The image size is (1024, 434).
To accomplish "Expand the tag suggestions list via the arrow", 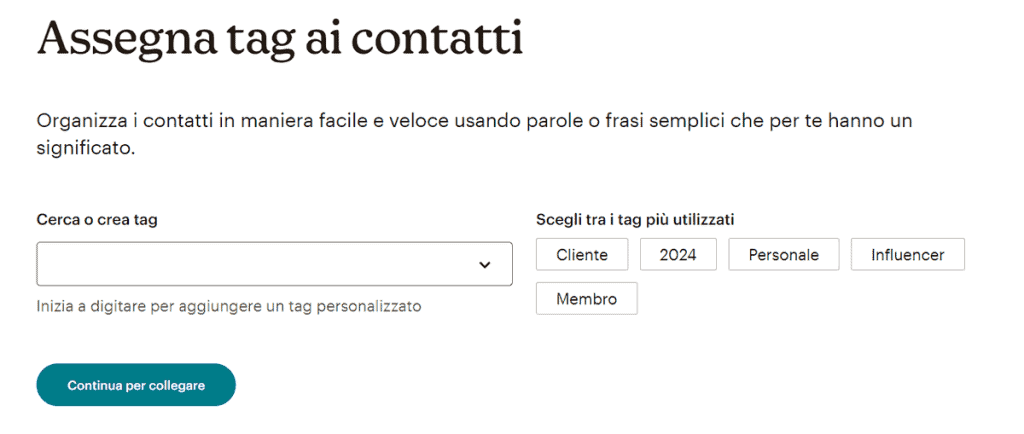I will 485,264.
